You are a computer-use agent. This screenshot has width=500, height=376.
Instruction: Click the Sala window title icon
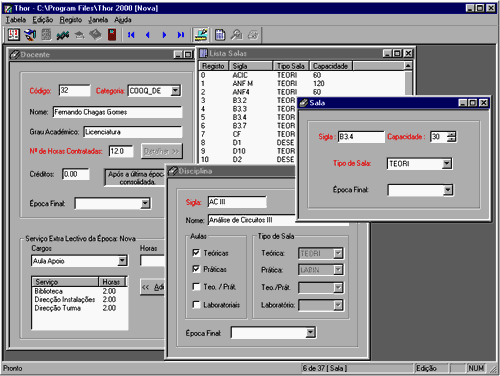coord(303,103)
